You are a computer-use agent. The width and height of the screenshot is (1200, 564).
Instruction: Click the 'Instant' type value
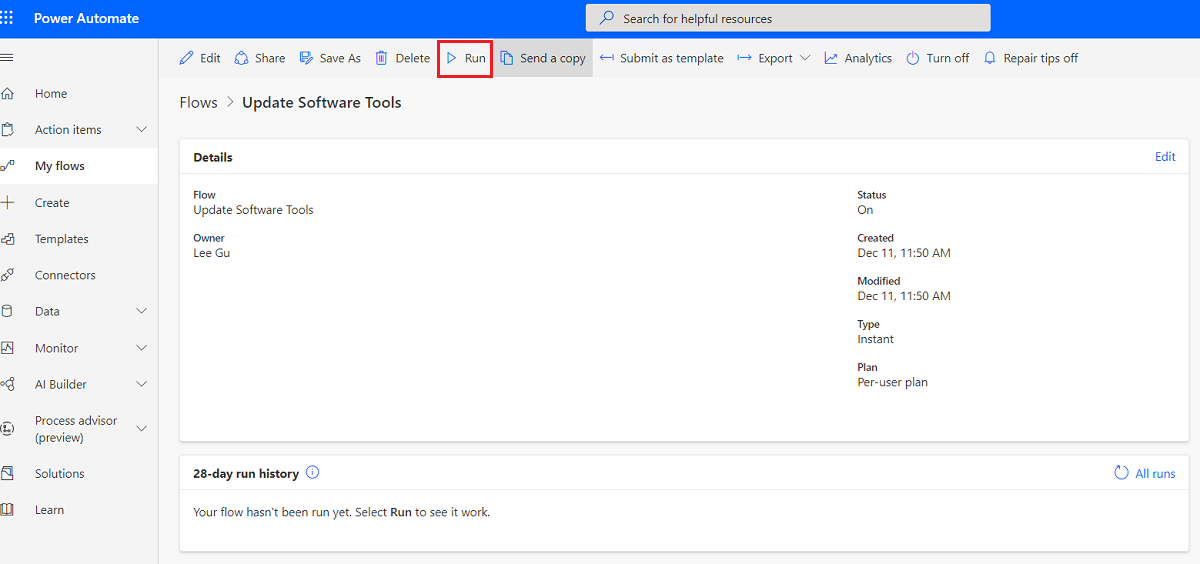point(875,339)
